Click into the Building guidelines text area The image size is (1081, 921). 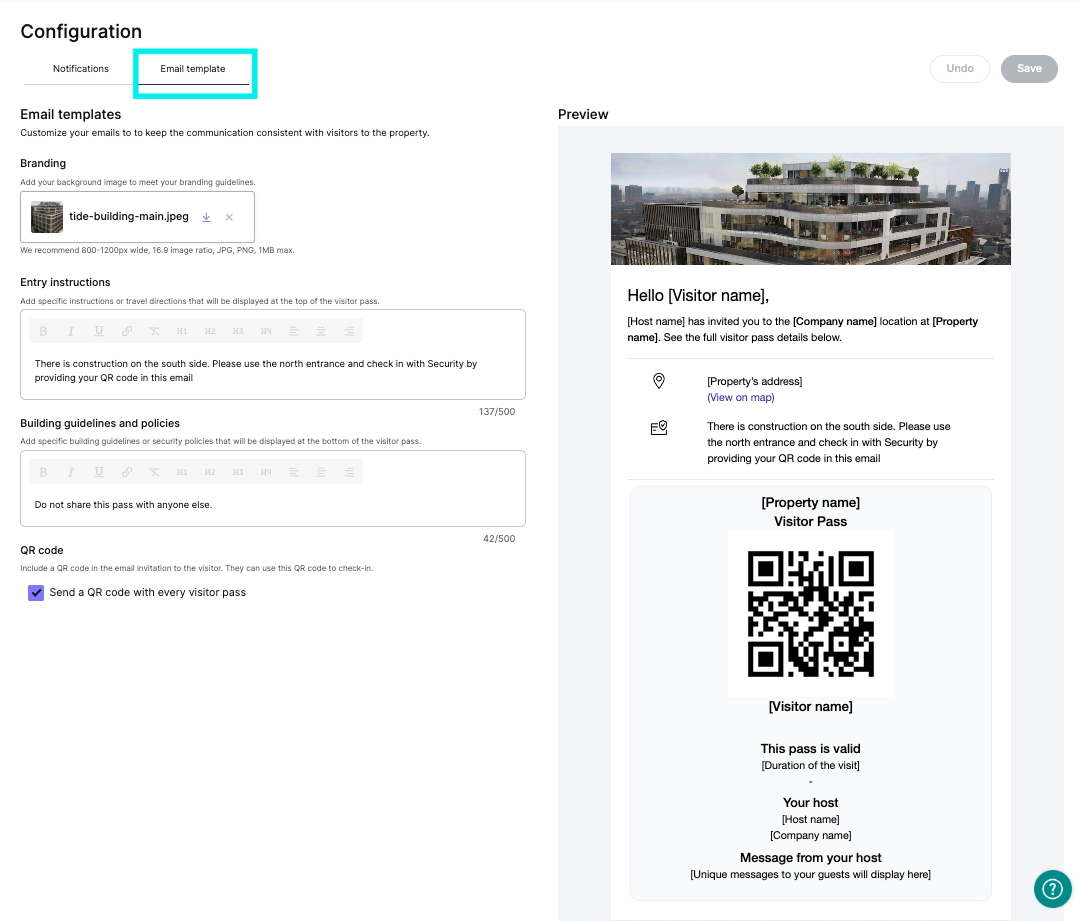[x=272, y=506]
